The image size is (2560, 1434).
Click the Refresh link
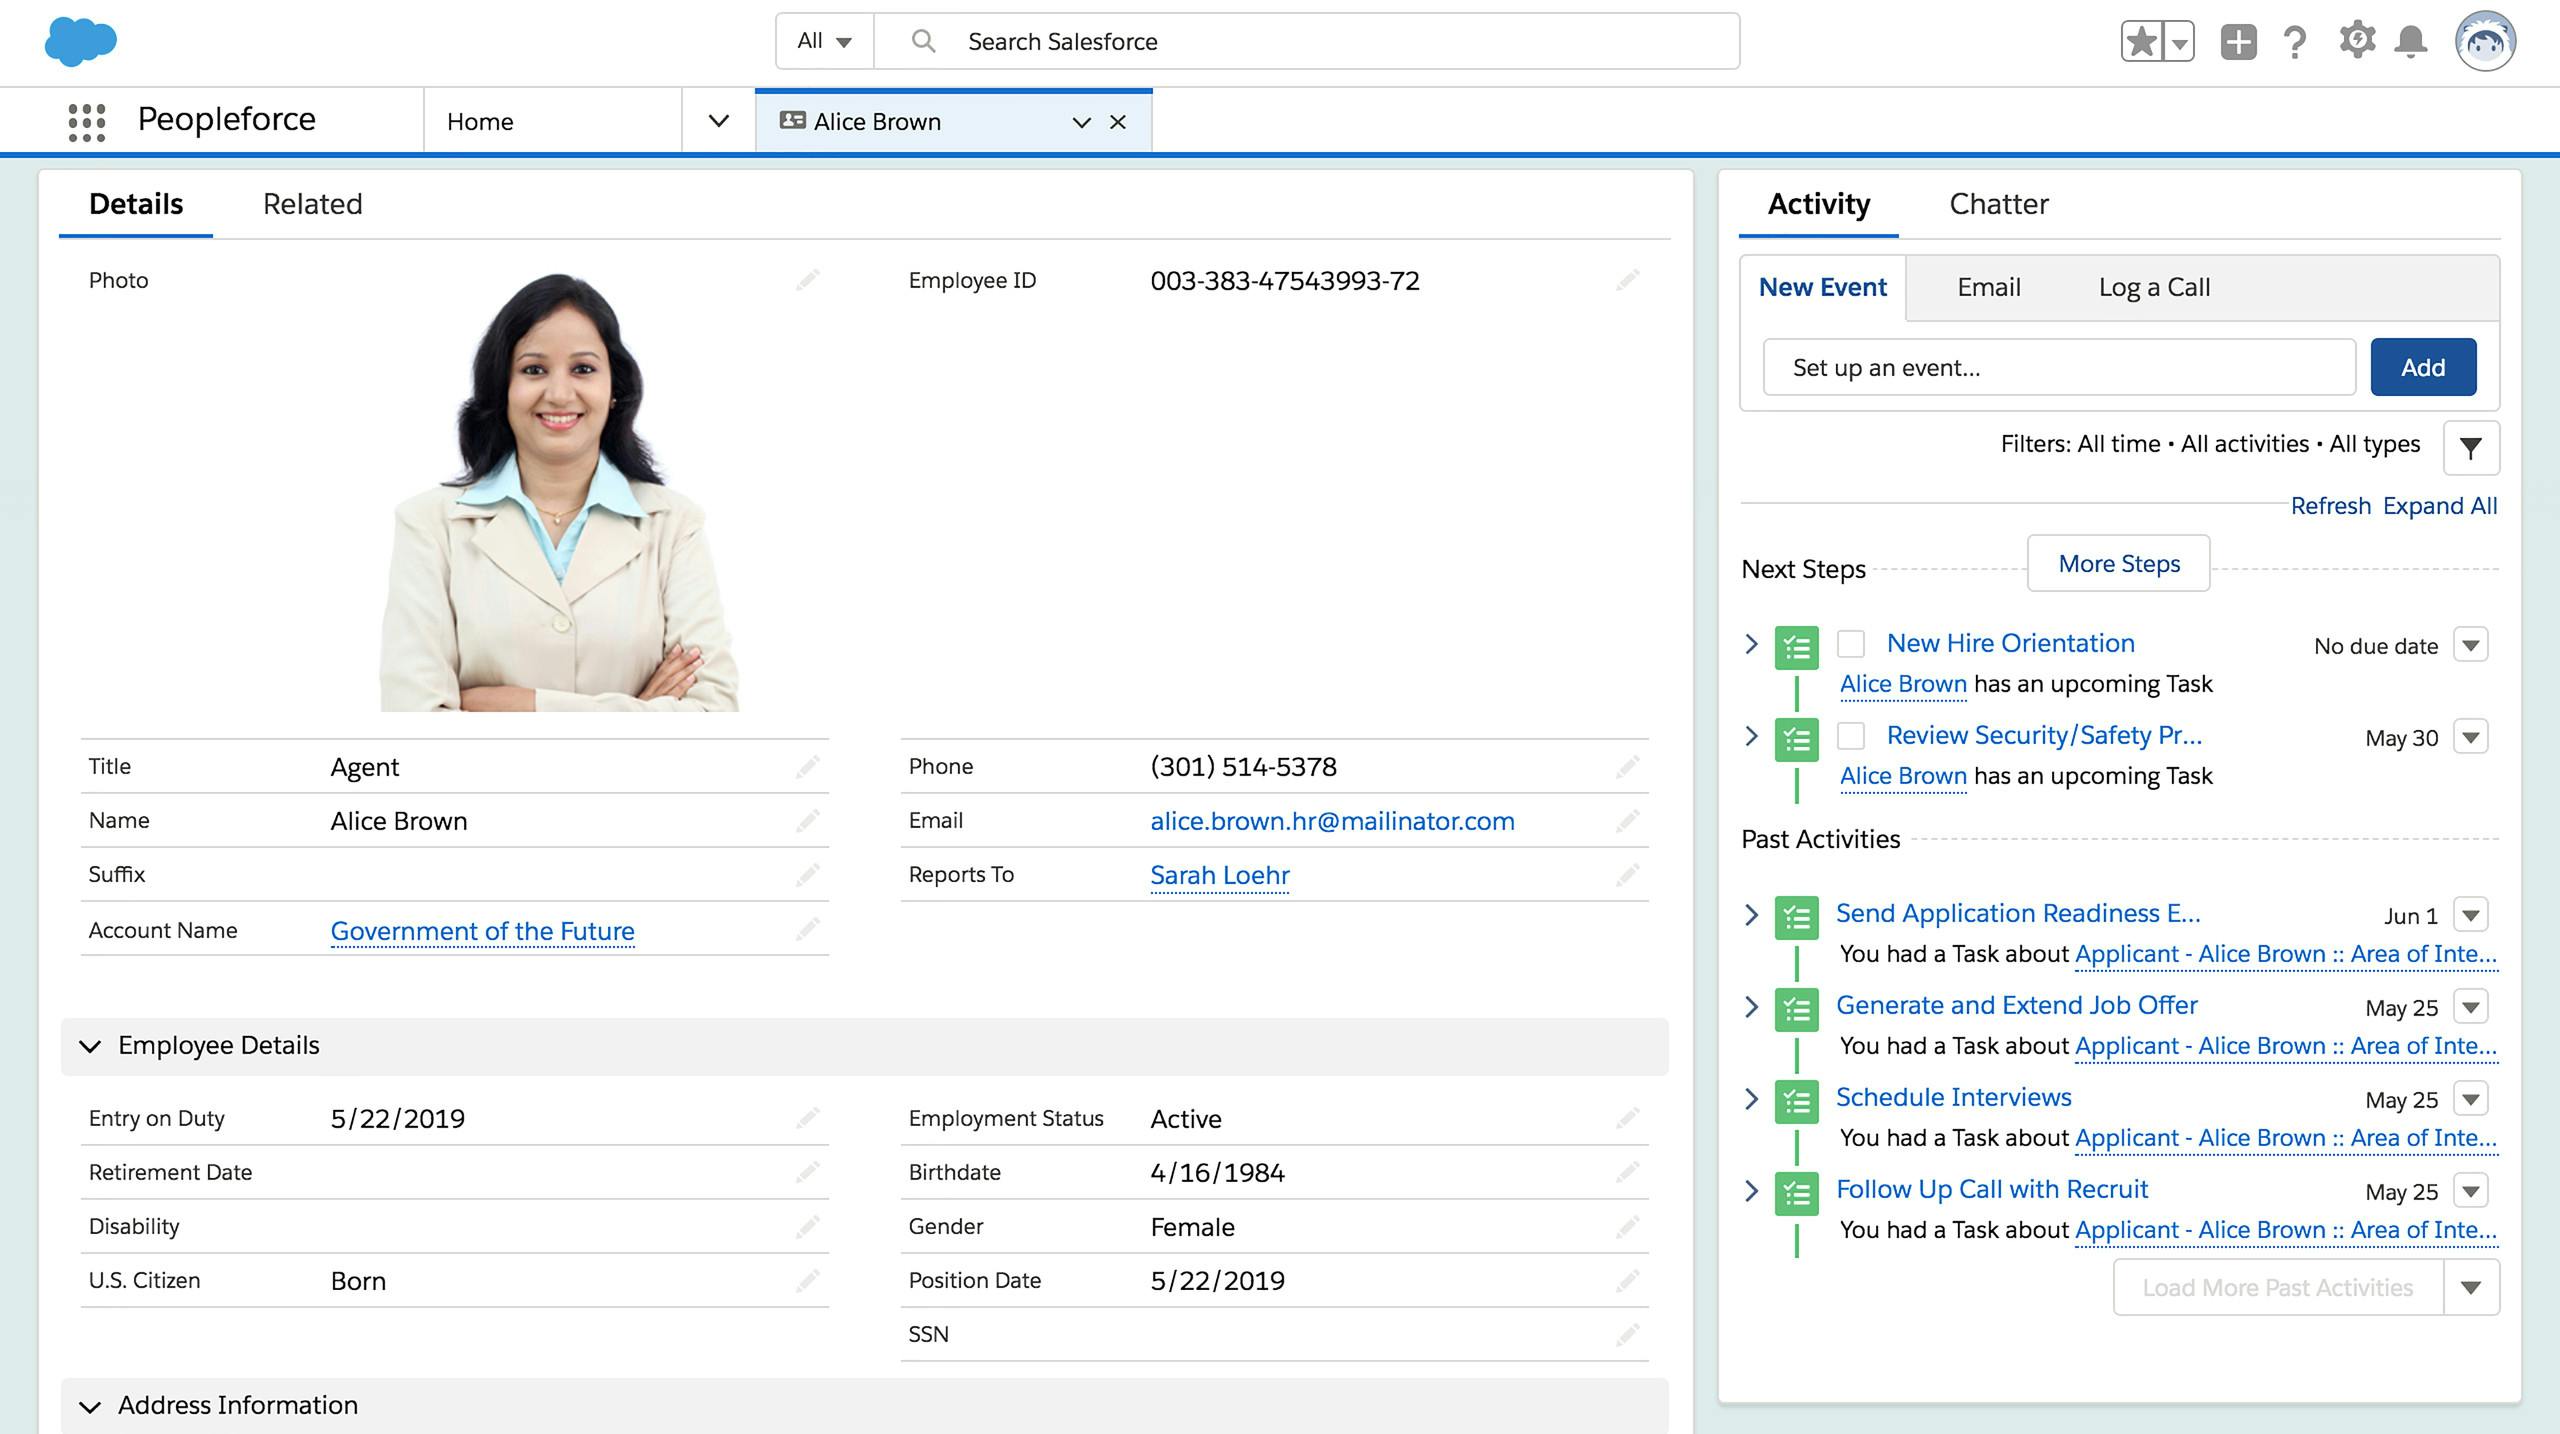(x=2330, y=506)
